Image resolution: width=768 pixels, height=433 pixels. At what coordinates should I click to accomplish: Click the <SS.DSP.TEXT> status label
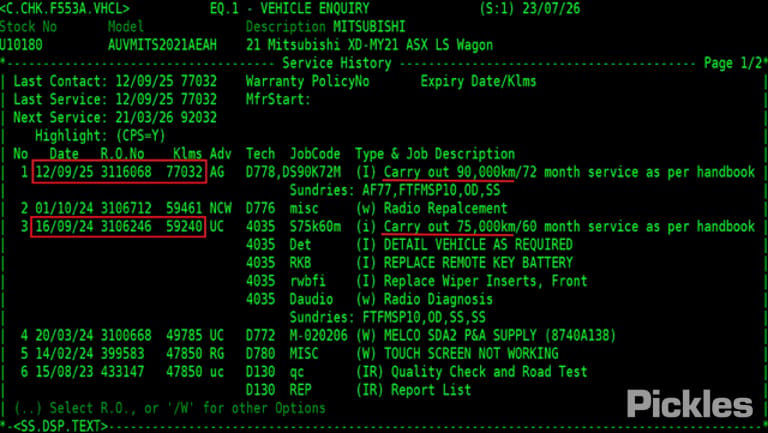(60, 426)
